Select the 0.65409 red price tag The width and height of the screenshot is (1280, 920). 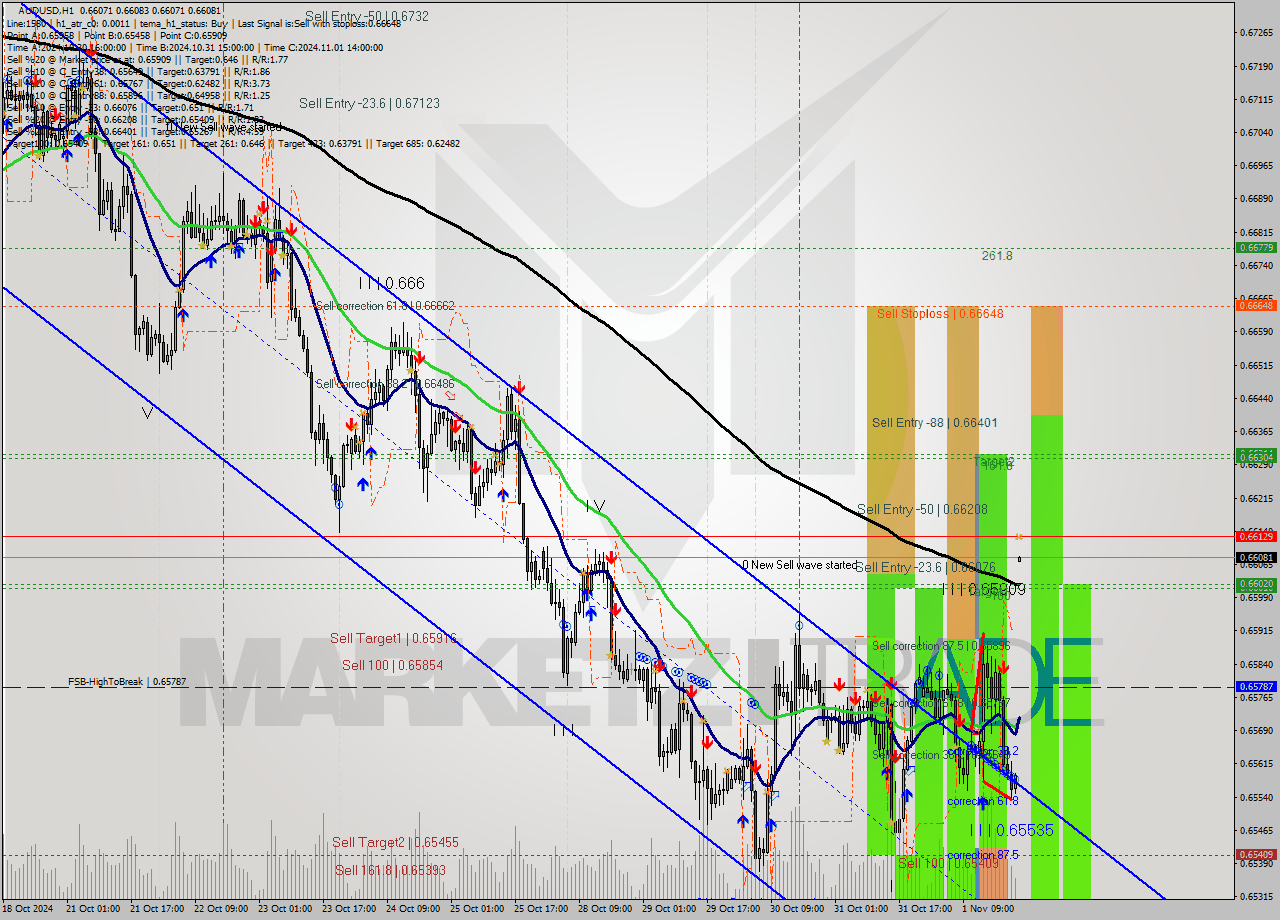tap(1256, 854)
